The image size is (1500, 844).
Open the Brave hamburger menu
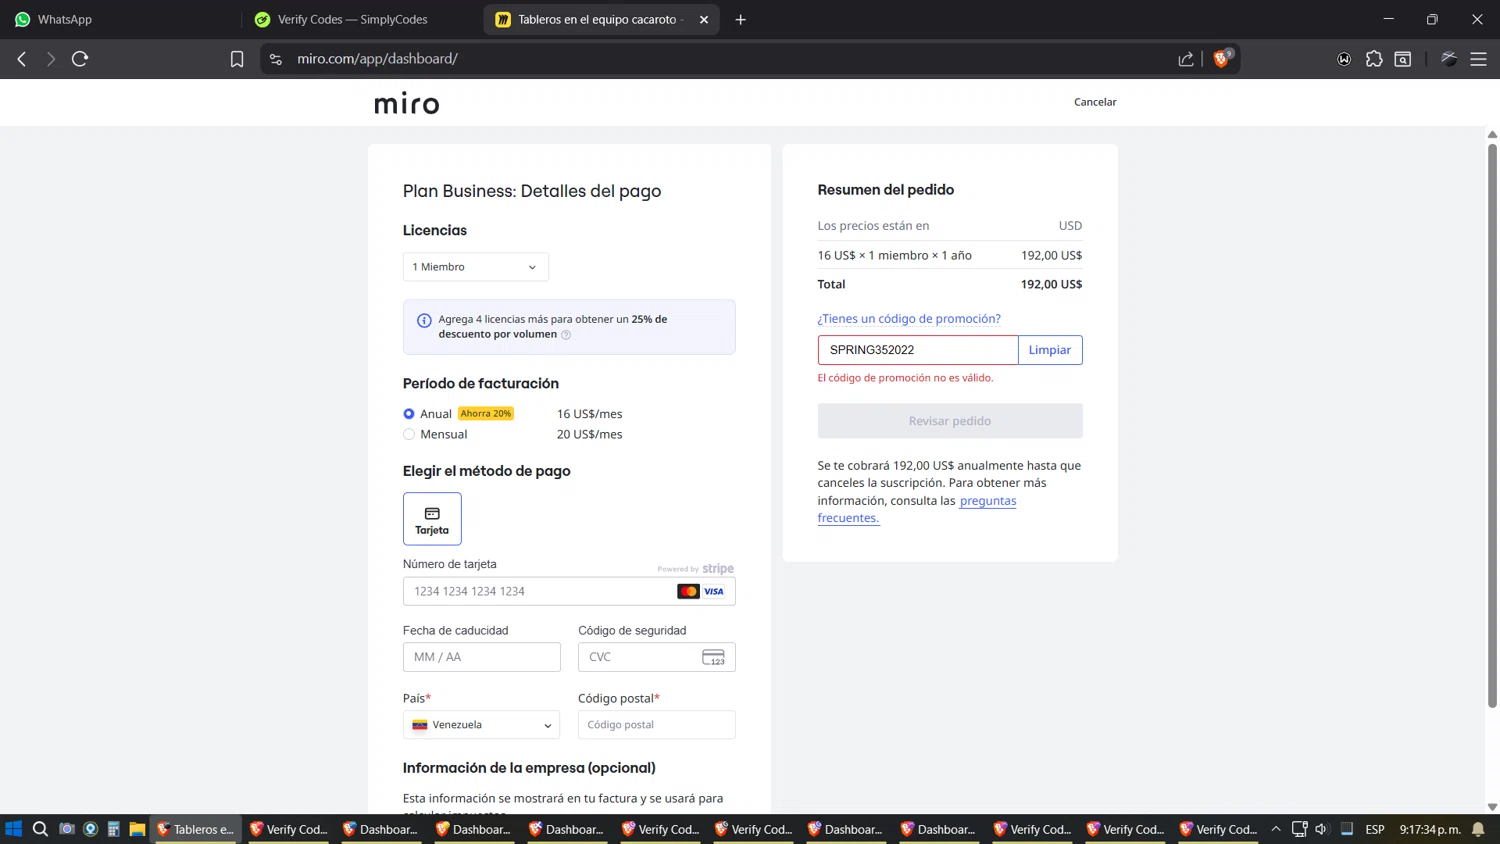(x=1478, y=59)
